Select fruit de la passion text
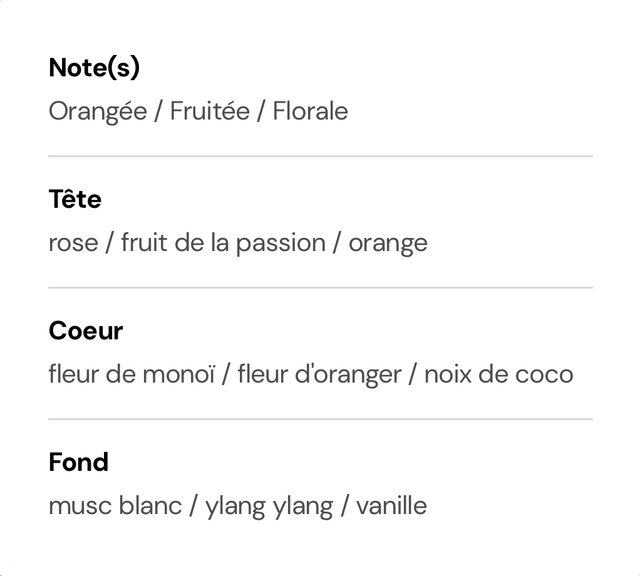Image resolution: width=640 pixels, height=576 pixels. coord(223,243)
